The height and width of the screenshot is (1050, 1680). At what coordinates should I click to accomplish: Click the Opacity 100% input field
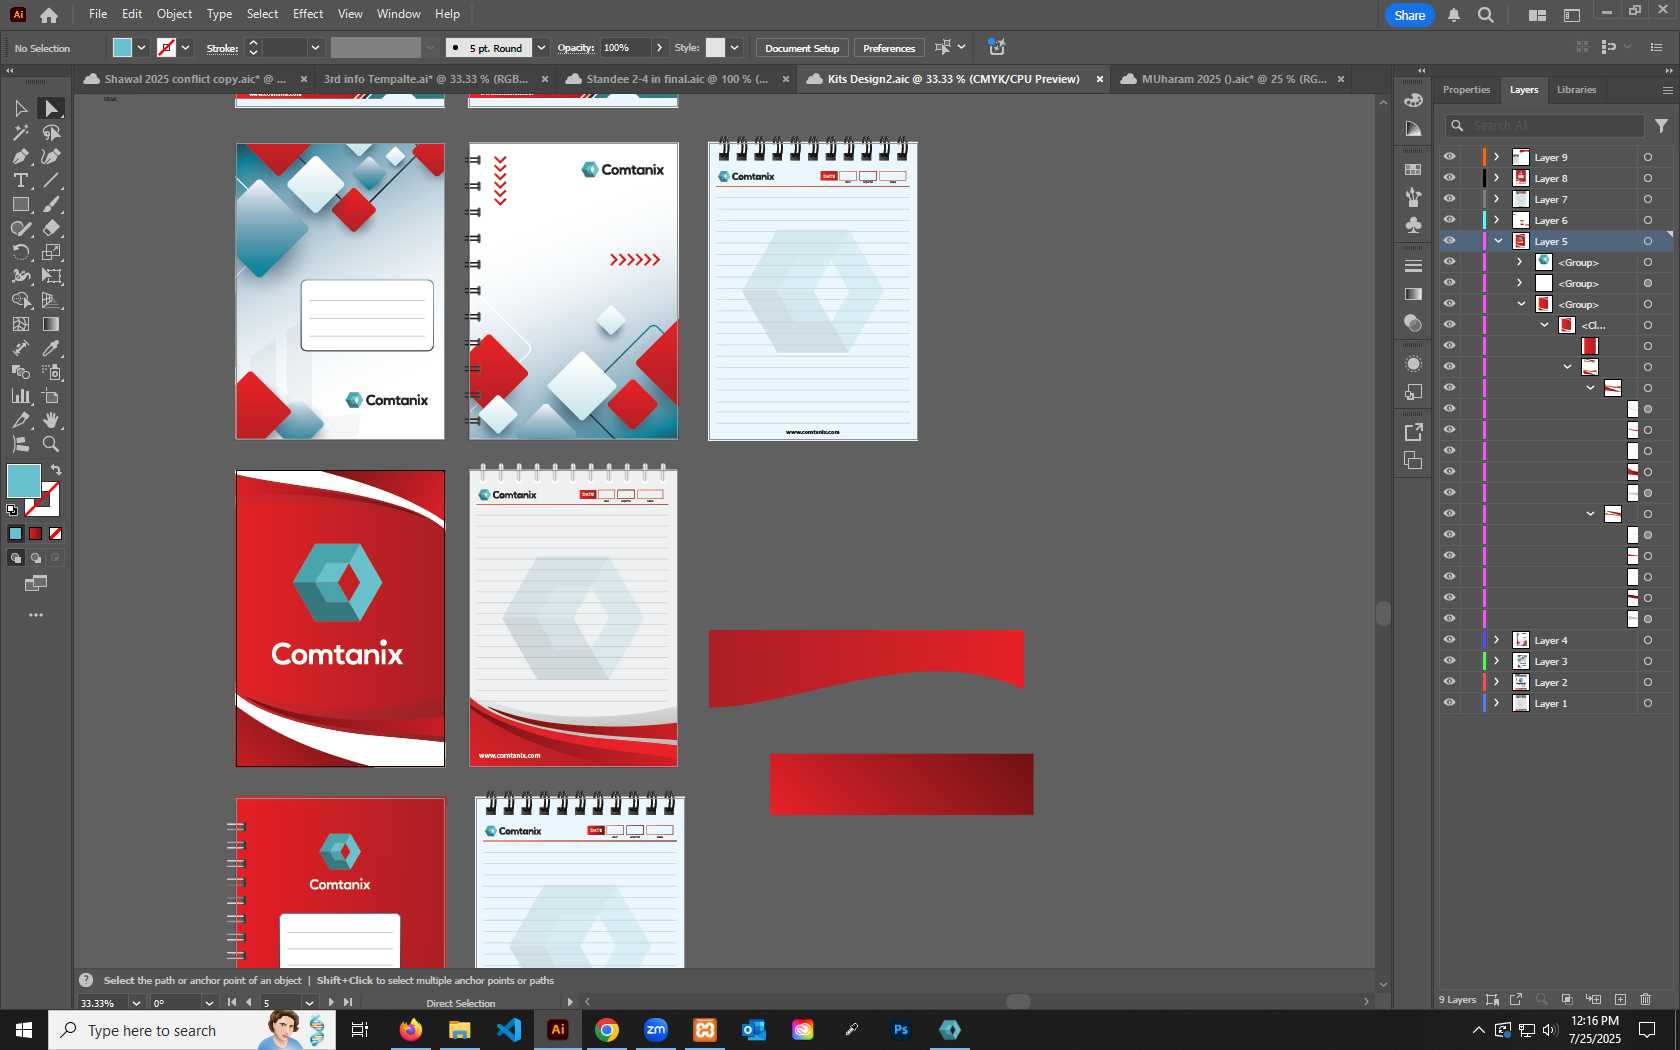point(626,48)
